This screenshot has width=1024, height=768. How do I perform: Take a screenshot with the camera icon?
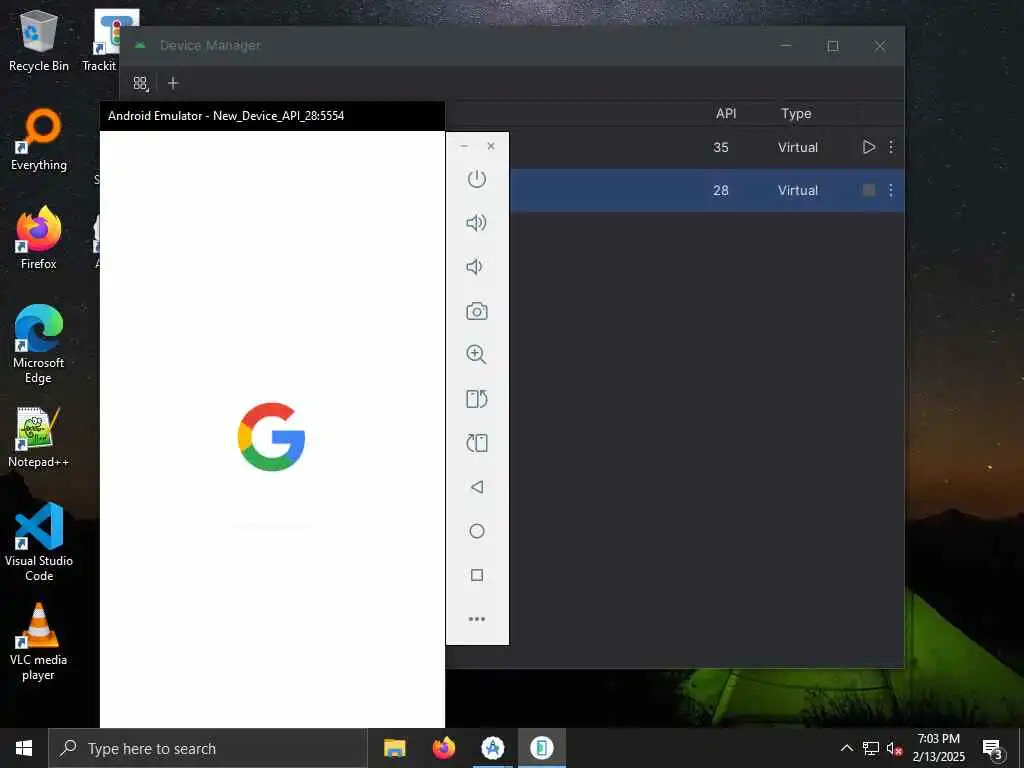pos(477,311)
